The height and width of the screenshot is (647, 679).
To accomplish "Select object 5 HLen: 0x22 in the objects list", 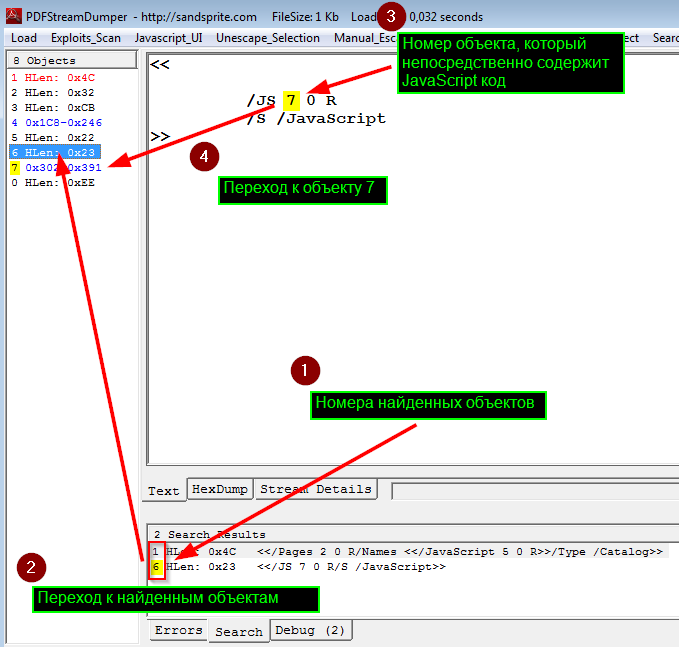I will (53, 137).
